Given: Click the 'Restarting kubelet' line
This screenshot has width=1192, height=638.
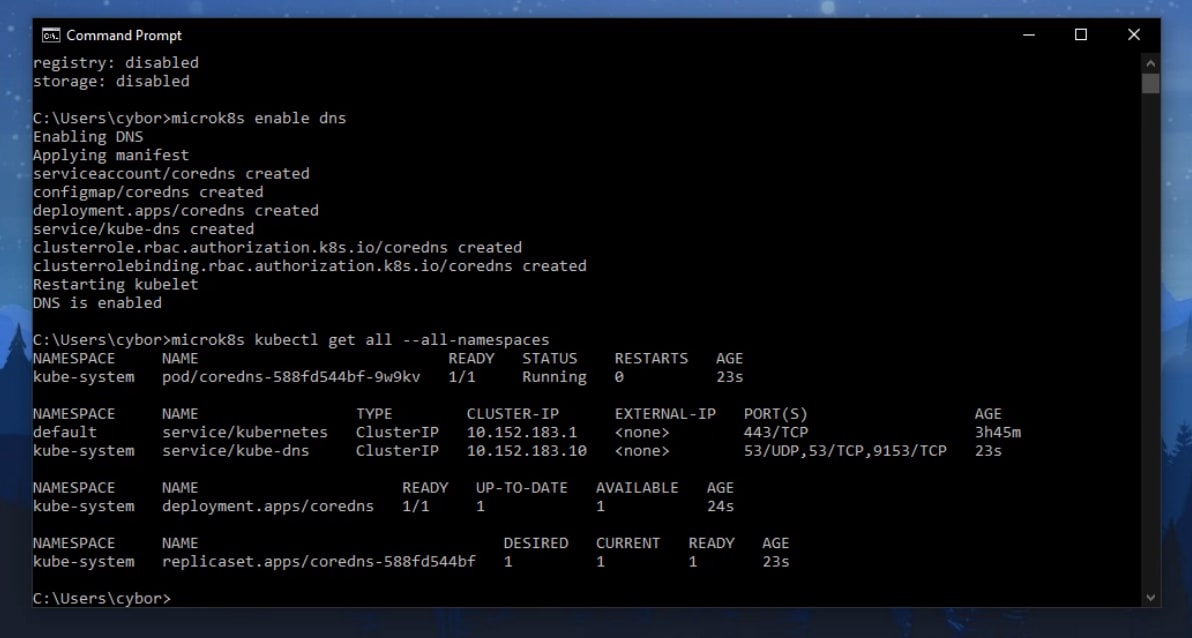Looking at the screenshot, I should [116, 284].
